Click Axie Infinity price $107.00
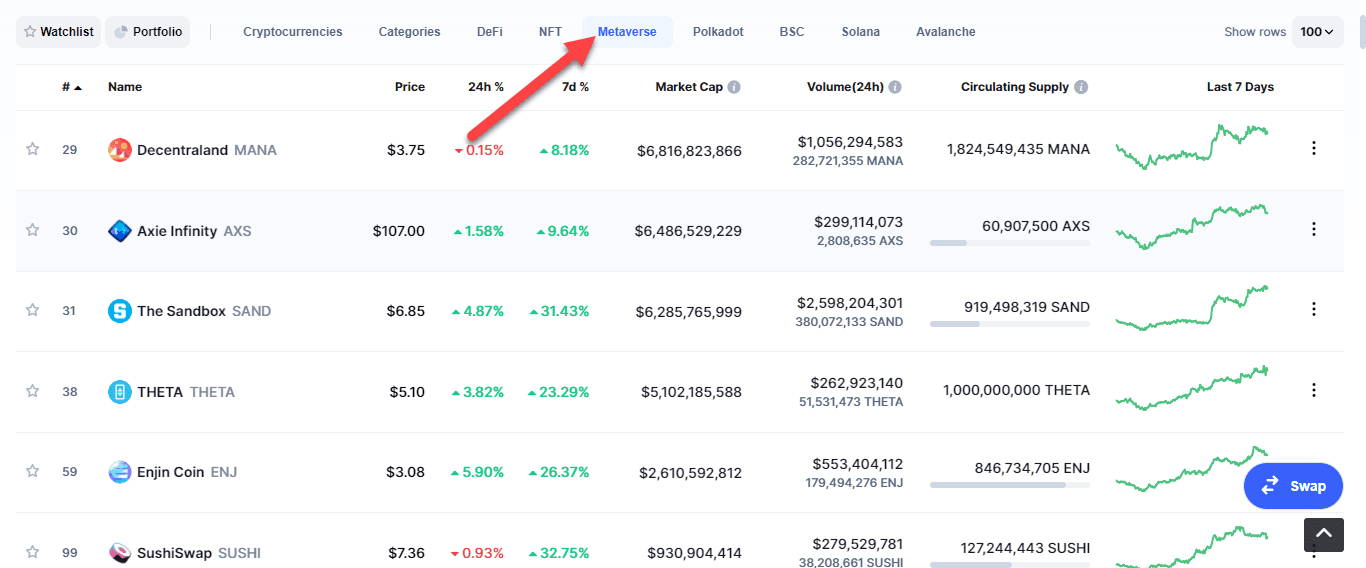The width and height of the screenshot is (1366, 568). click(399, 231)
